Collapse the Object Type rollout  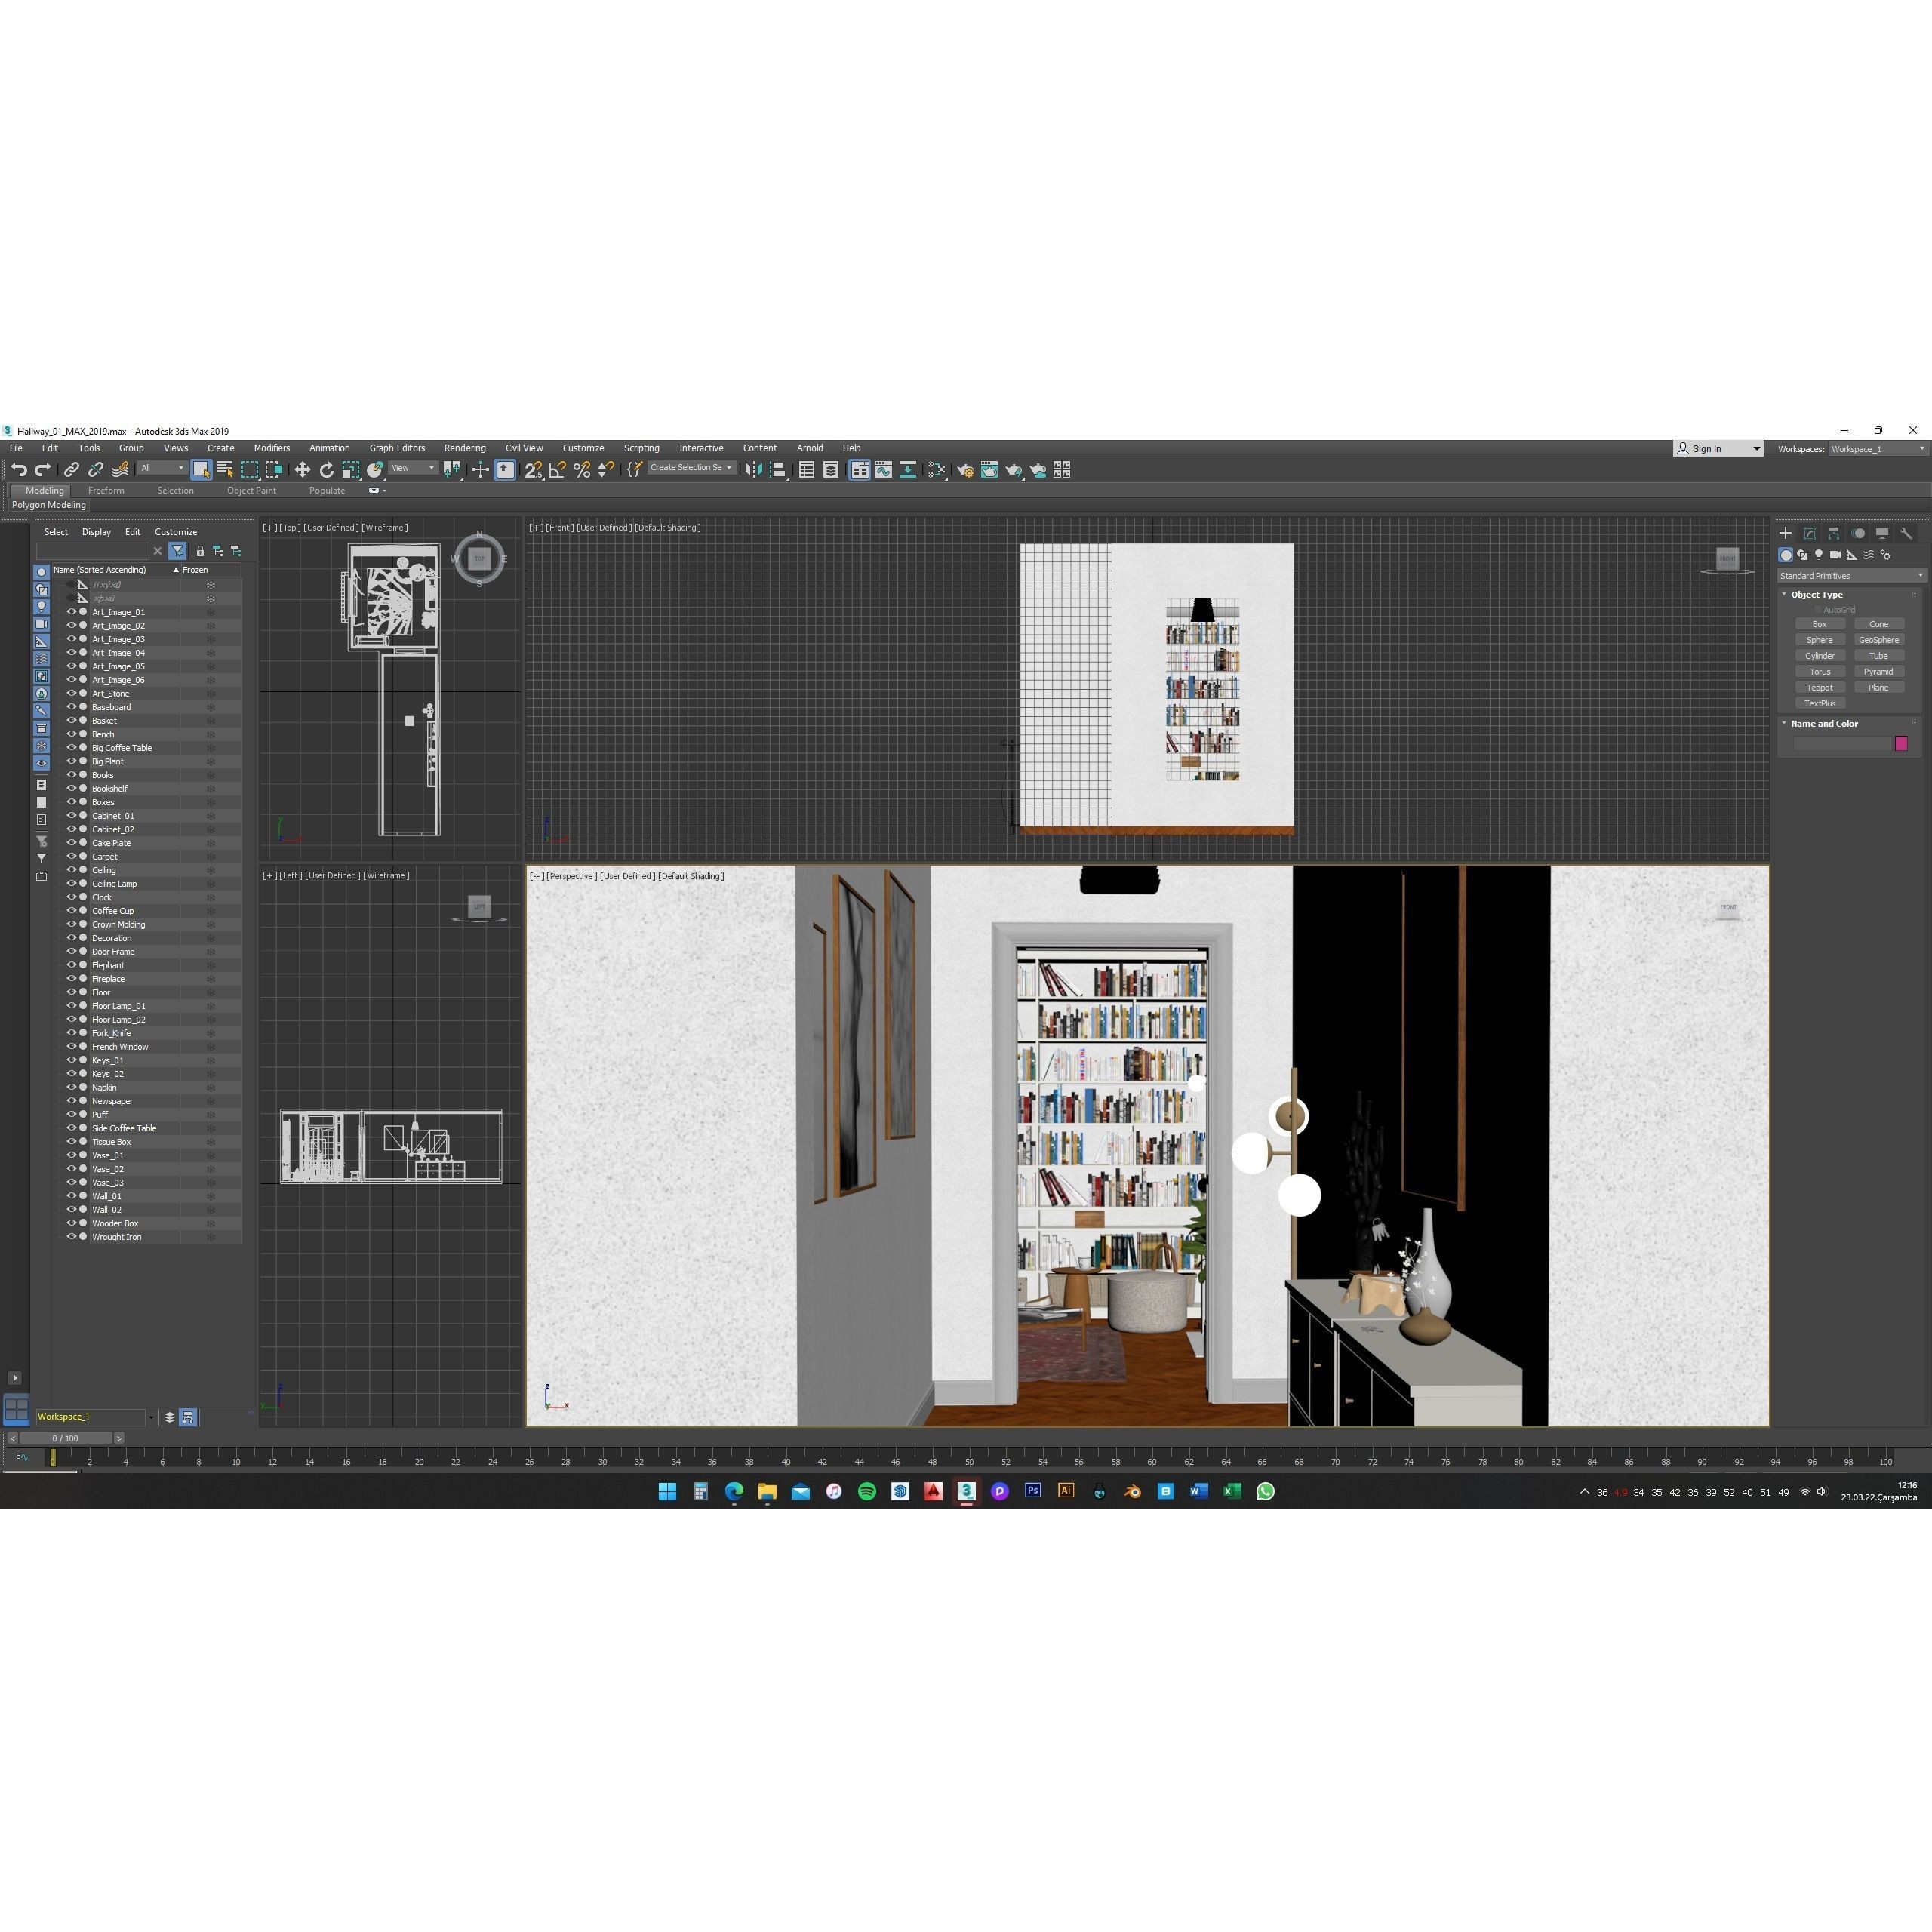coord(1785,594)
